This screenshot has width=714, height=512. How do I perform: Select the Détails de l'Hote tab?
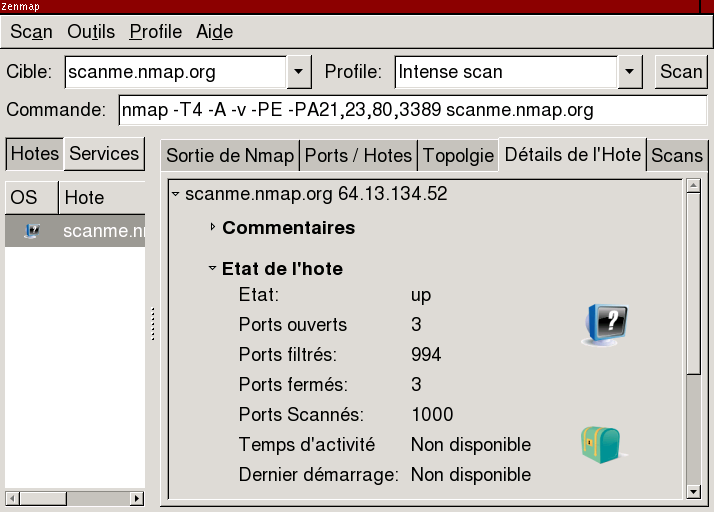click(572, 155)
